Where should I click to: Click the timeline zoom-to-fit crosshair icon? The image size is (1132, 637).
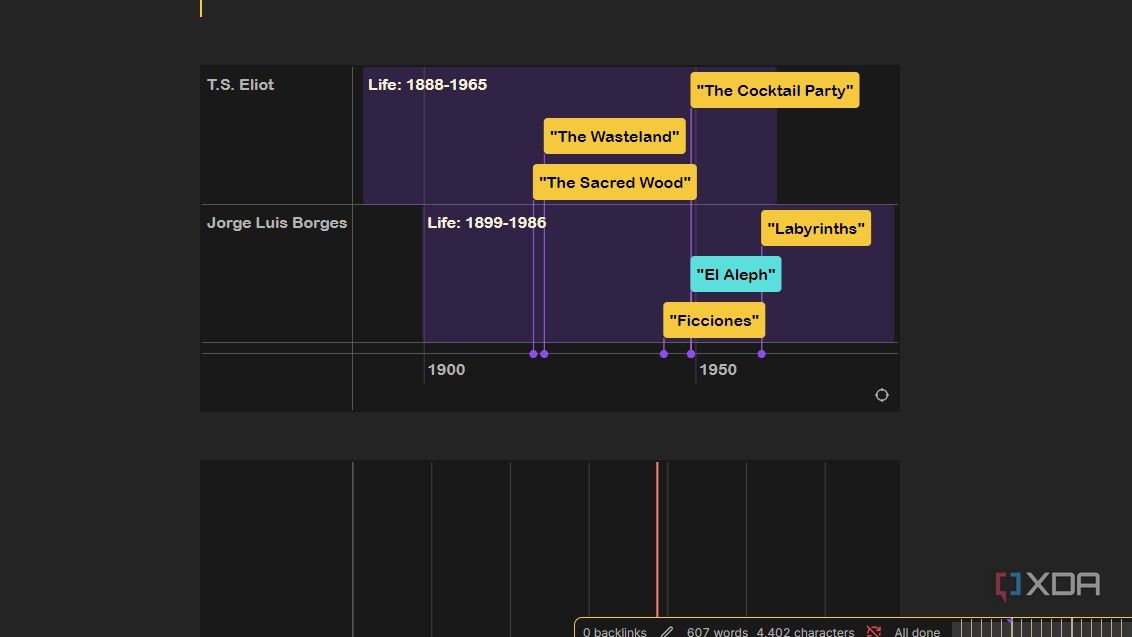[x=881, y=395]
